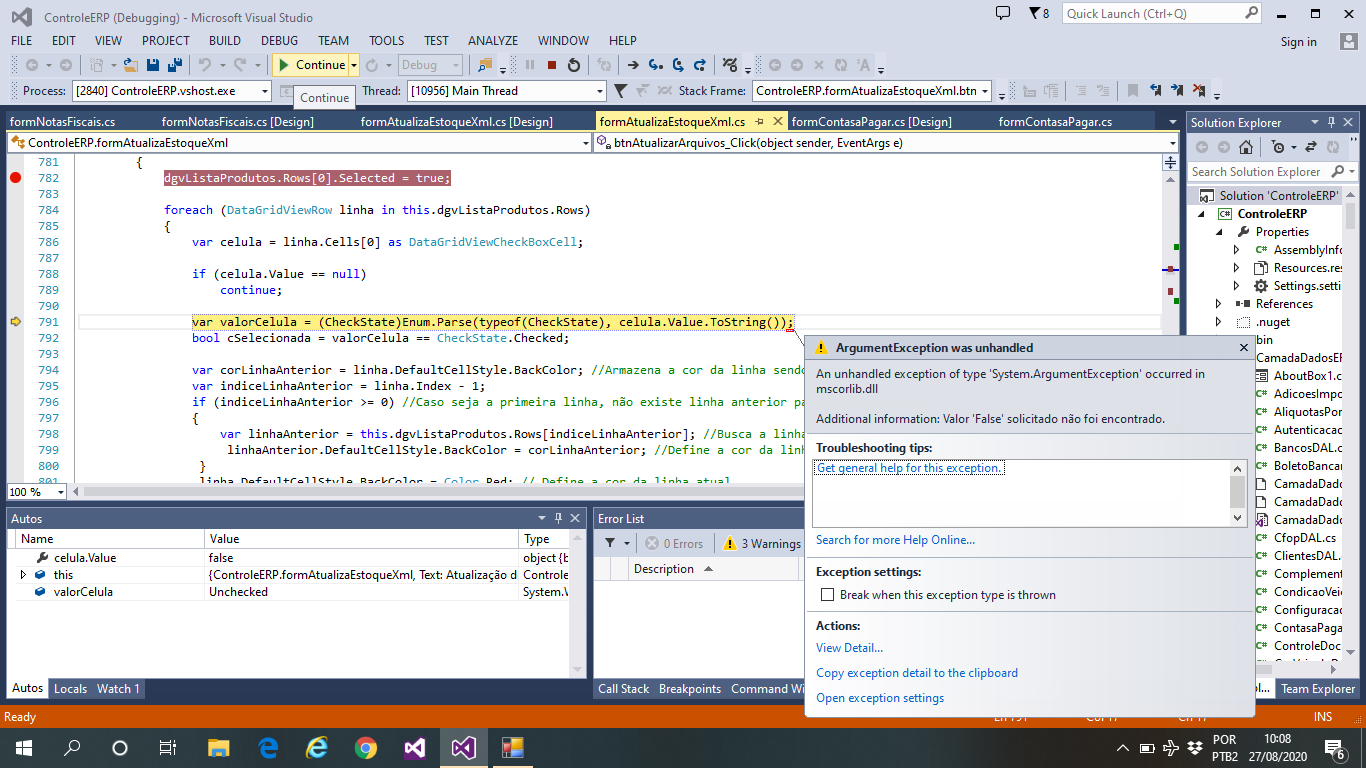Toggle the 0 Errors filter
1366x768 pixels.
coord(674,544)
